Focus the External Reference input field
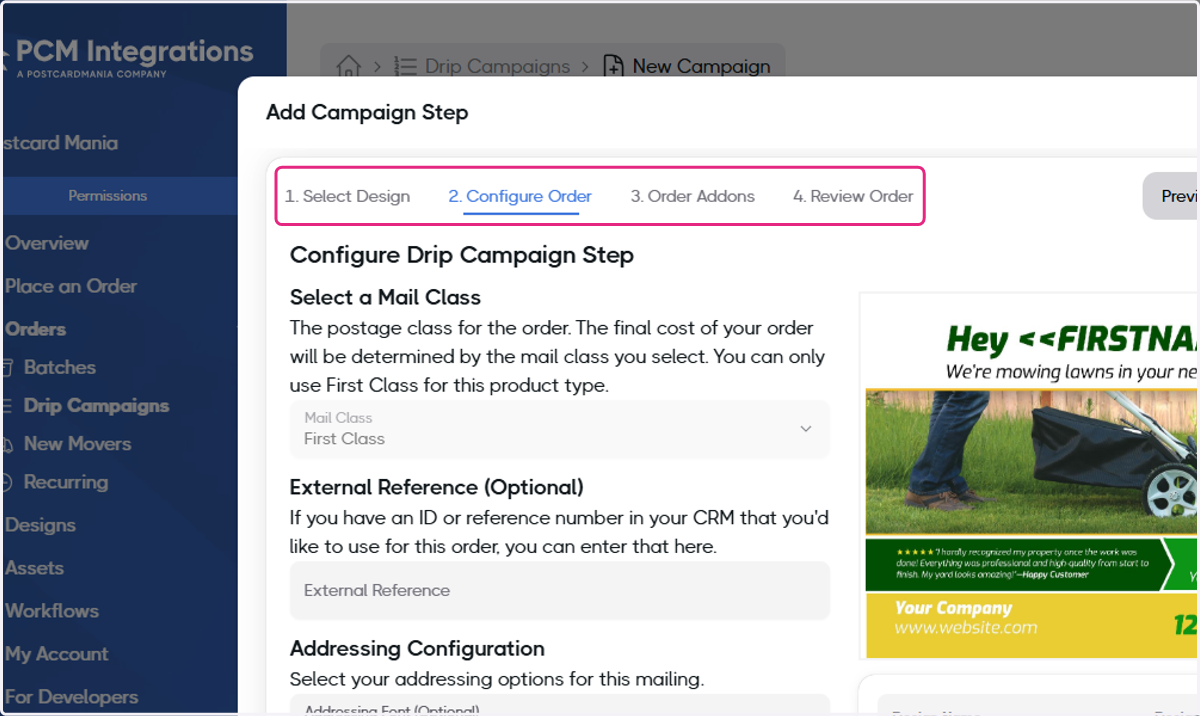This screenshot has width=1200, height=716. point(560,590)
